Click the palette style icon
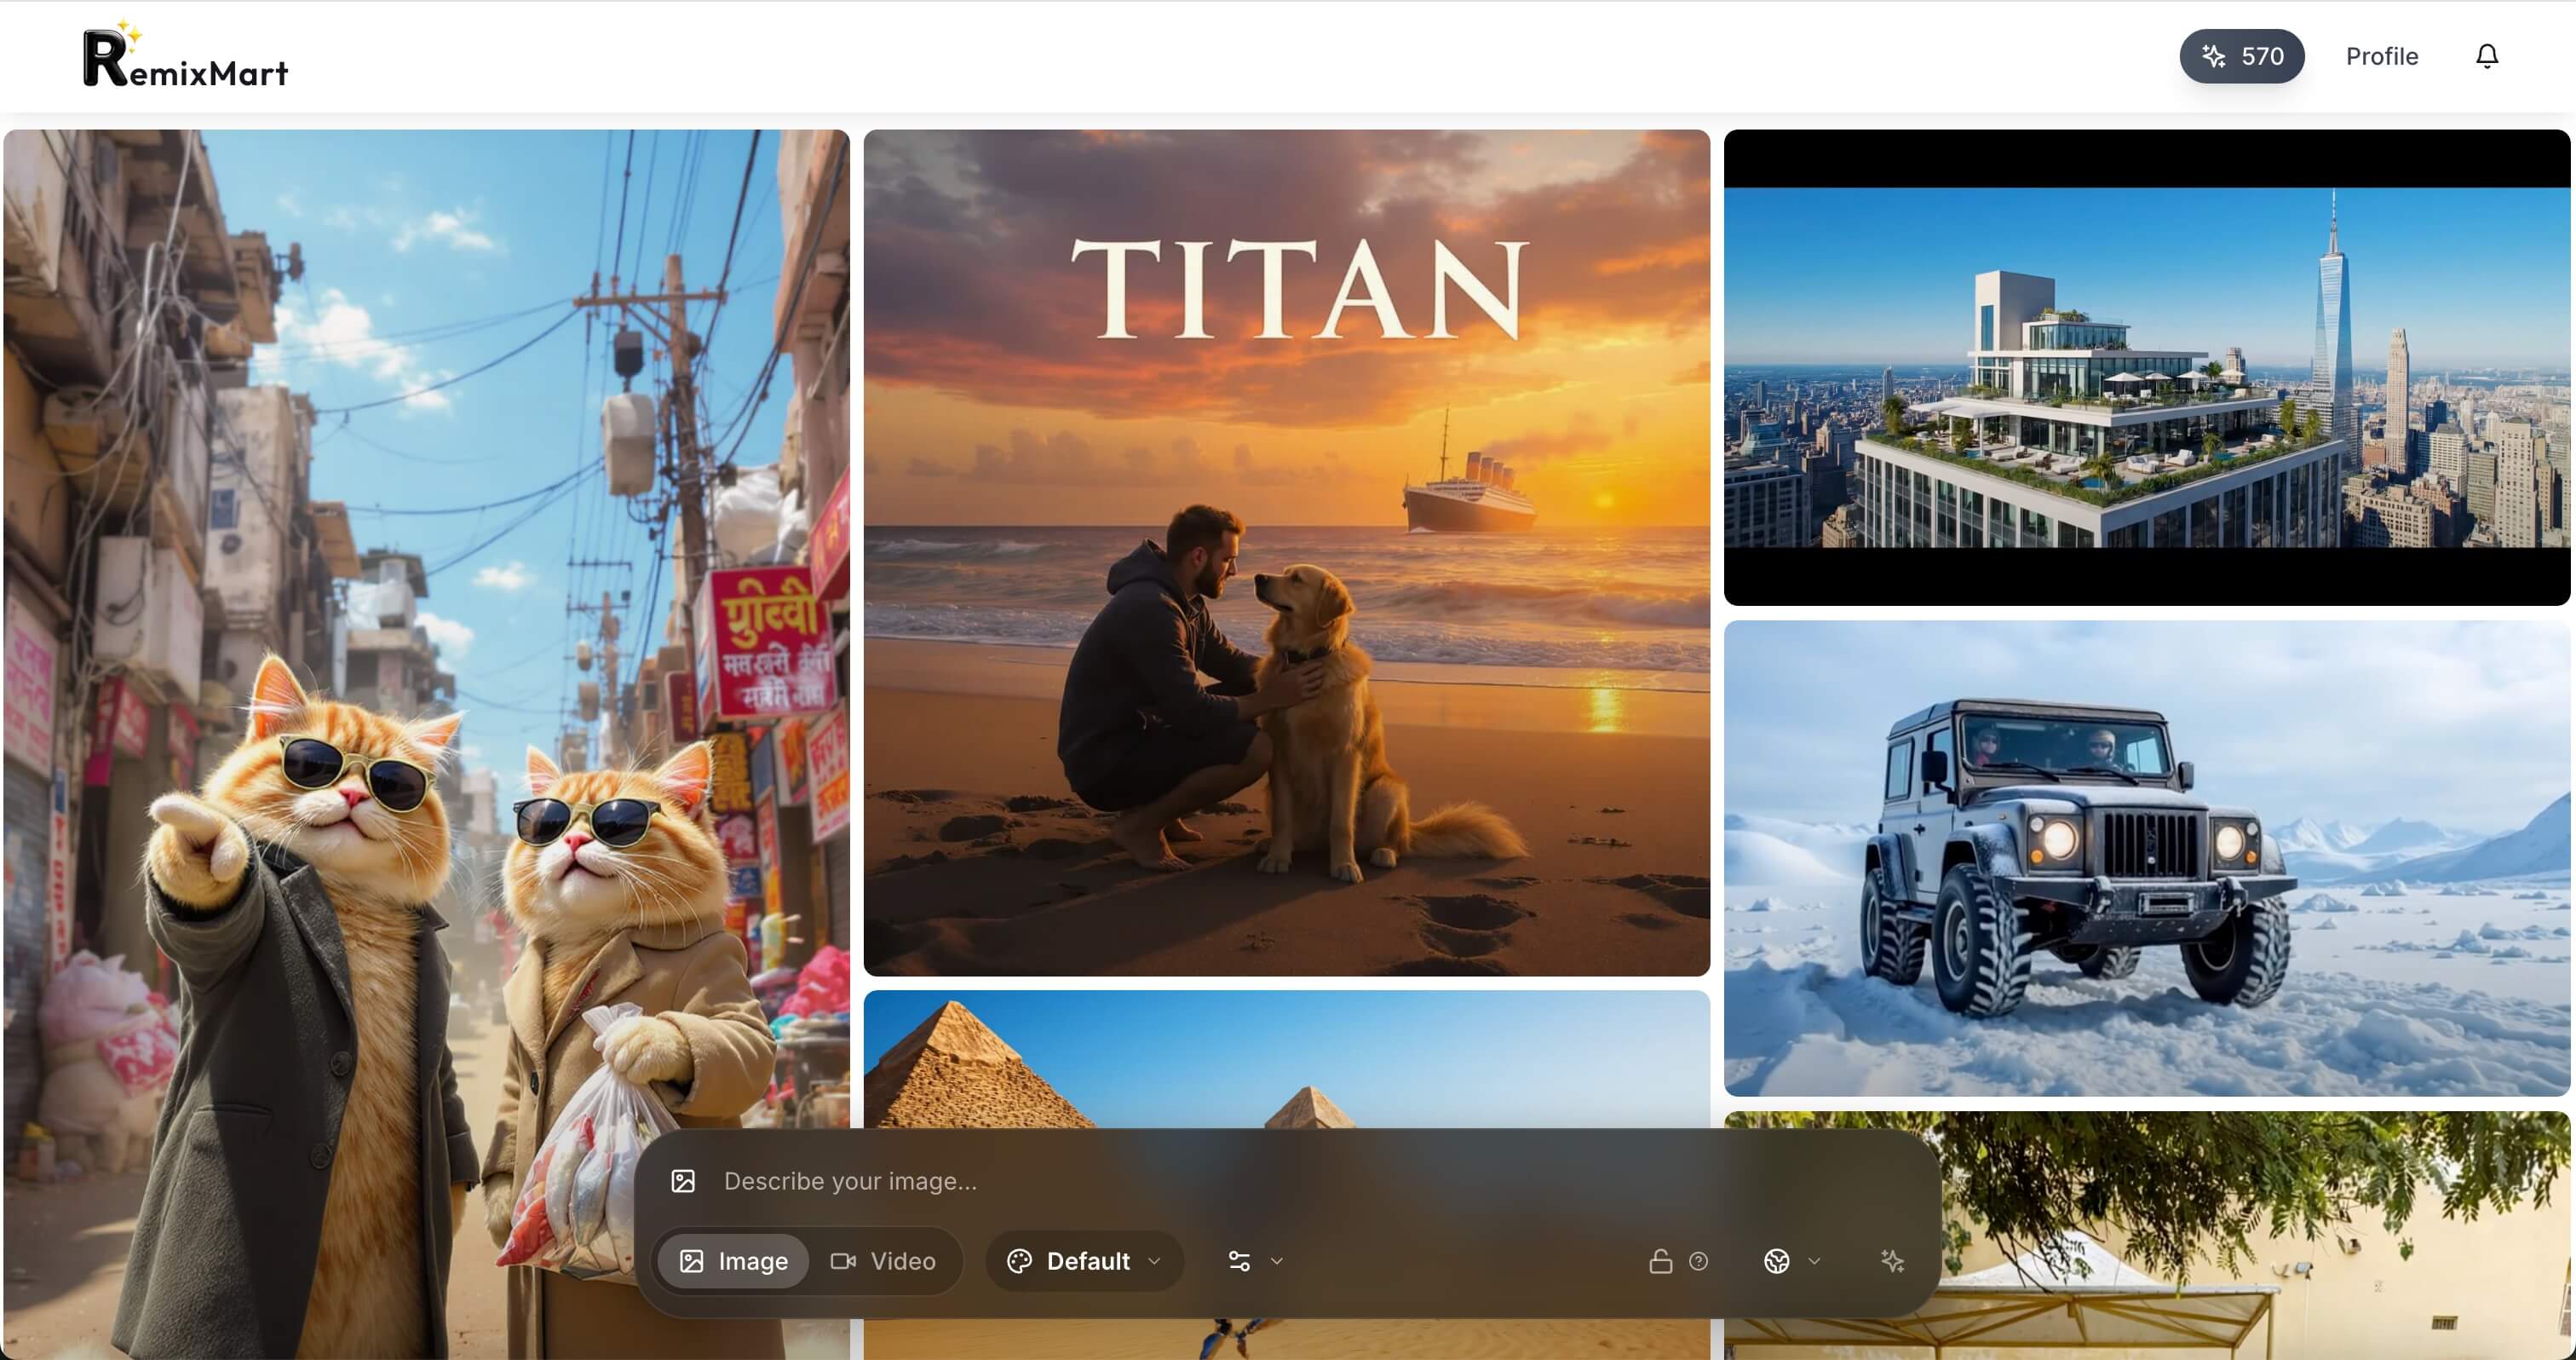Screen dimensions: 2576x1360 click(1019, 1261)
